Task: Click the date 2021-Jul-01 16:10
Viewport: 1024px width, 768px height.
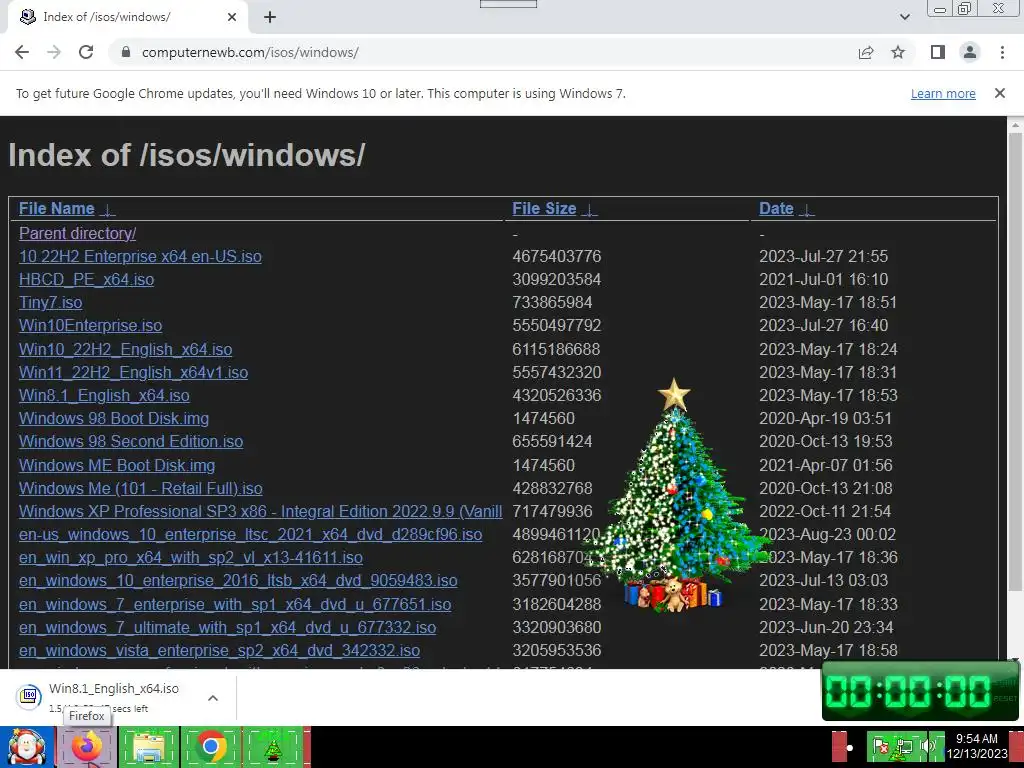Action: point(824,280)
